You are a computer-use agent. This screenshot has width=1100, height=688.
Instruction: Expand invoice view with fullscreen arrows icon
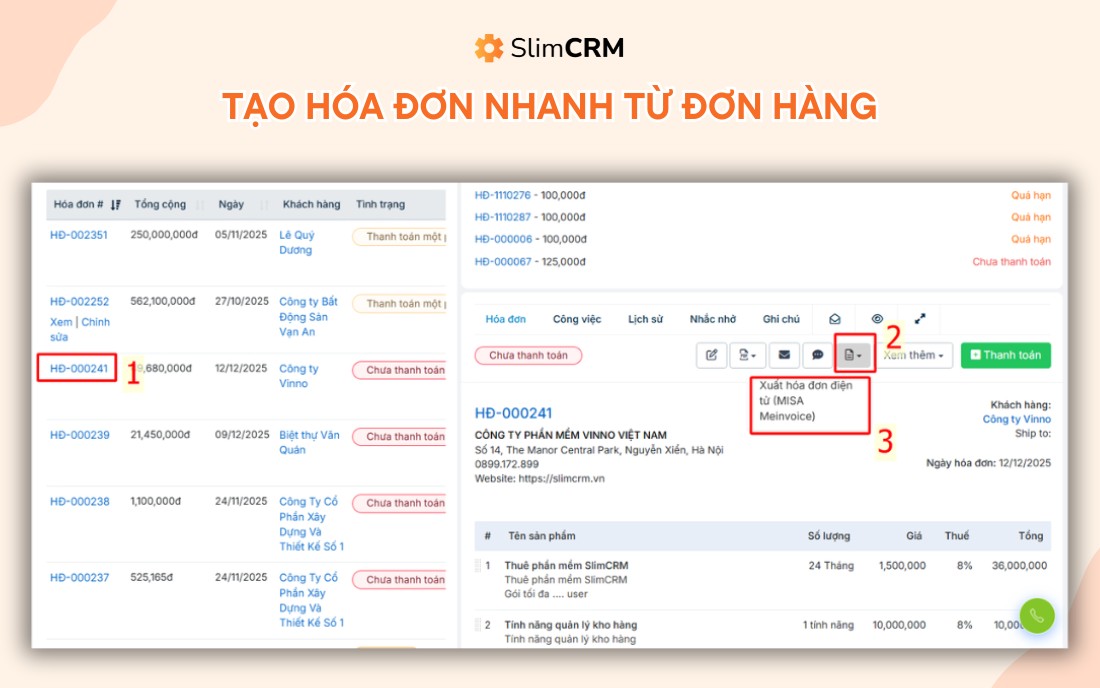point(920,319)
